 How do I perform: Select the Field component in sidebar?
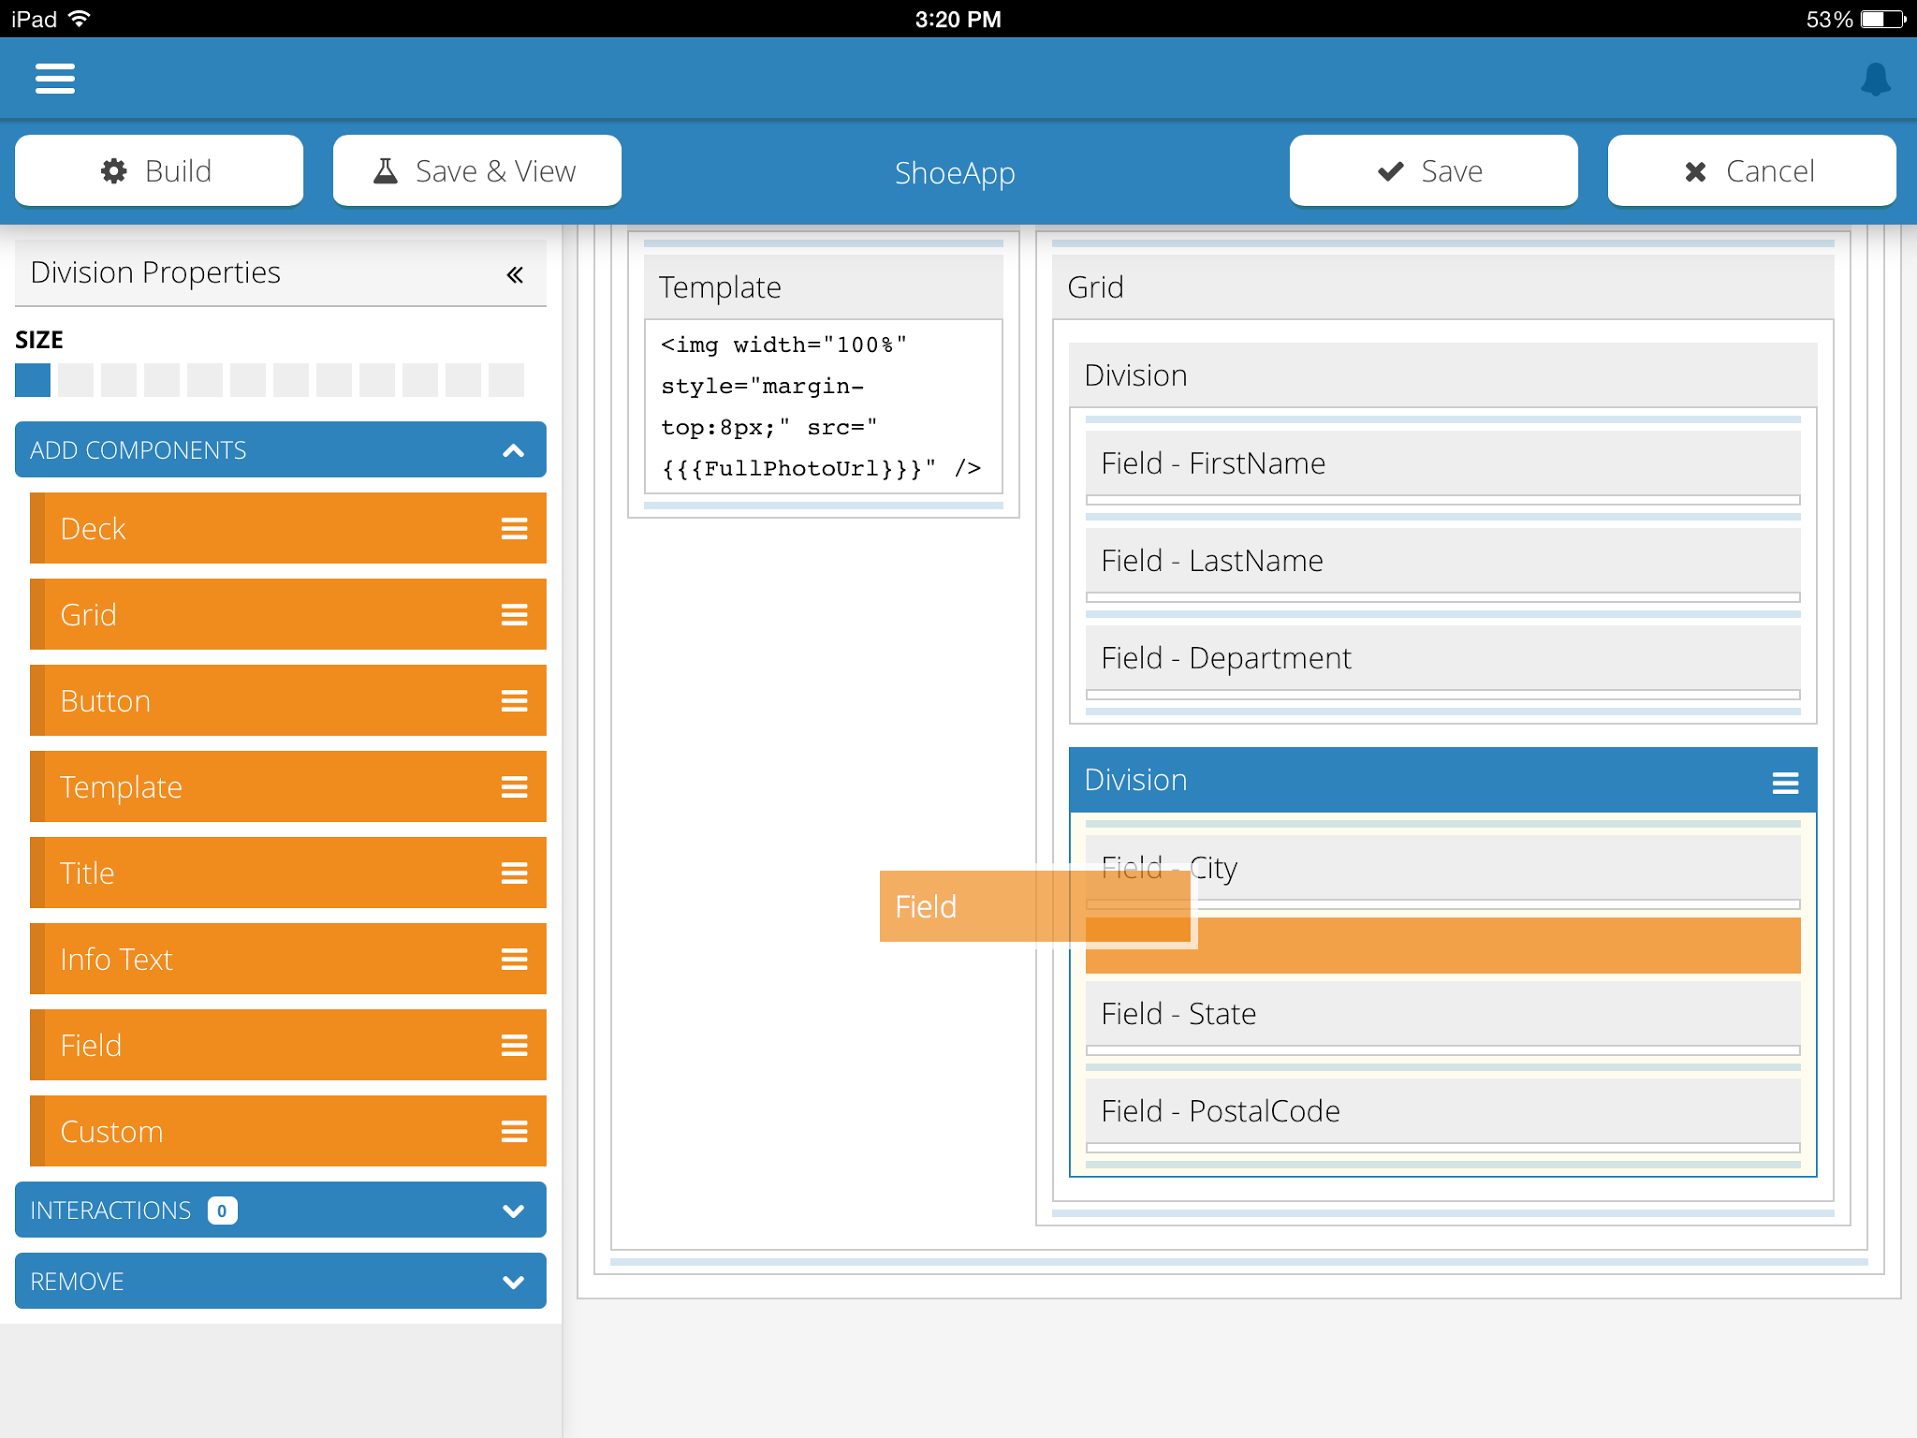[x=288, y=1044]
